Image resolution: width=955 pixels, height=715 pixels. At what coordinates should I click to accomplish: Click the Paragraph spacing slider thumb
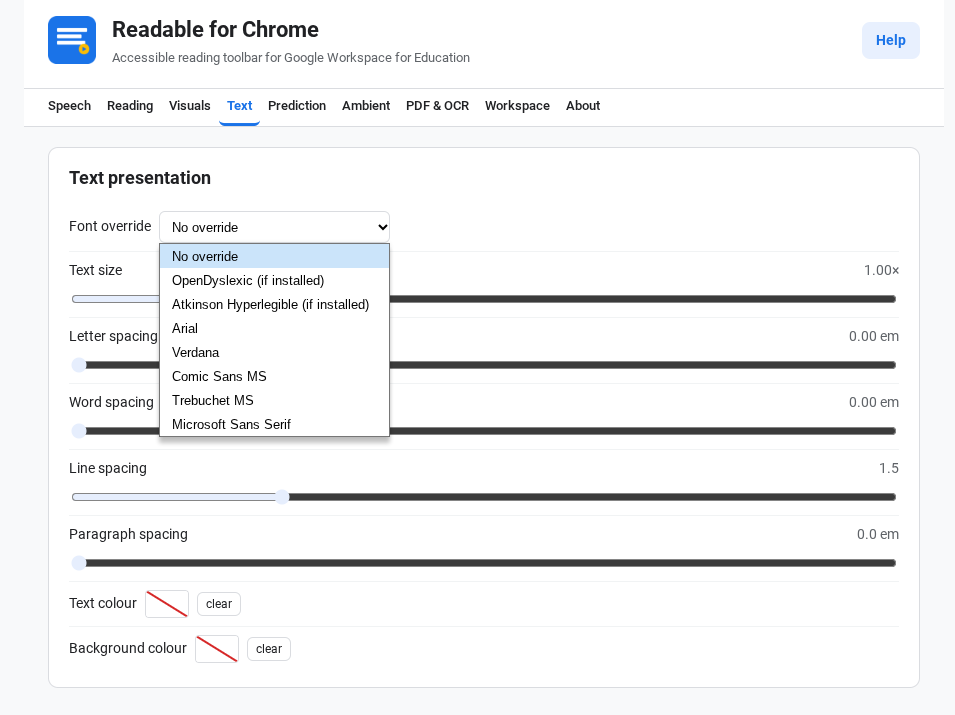(x=79, y=563)
